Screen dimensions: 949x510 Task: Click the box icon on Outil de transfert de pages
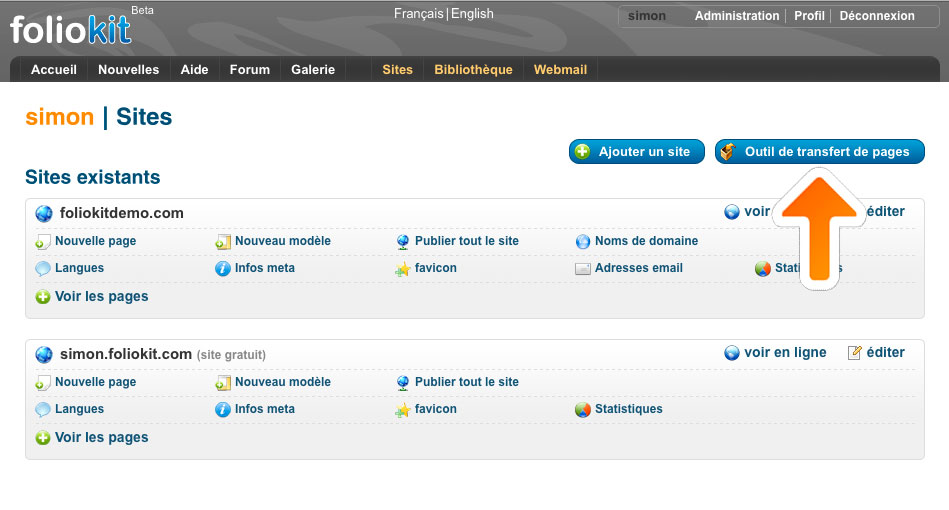pyautogui.click(x=728, y=151)
